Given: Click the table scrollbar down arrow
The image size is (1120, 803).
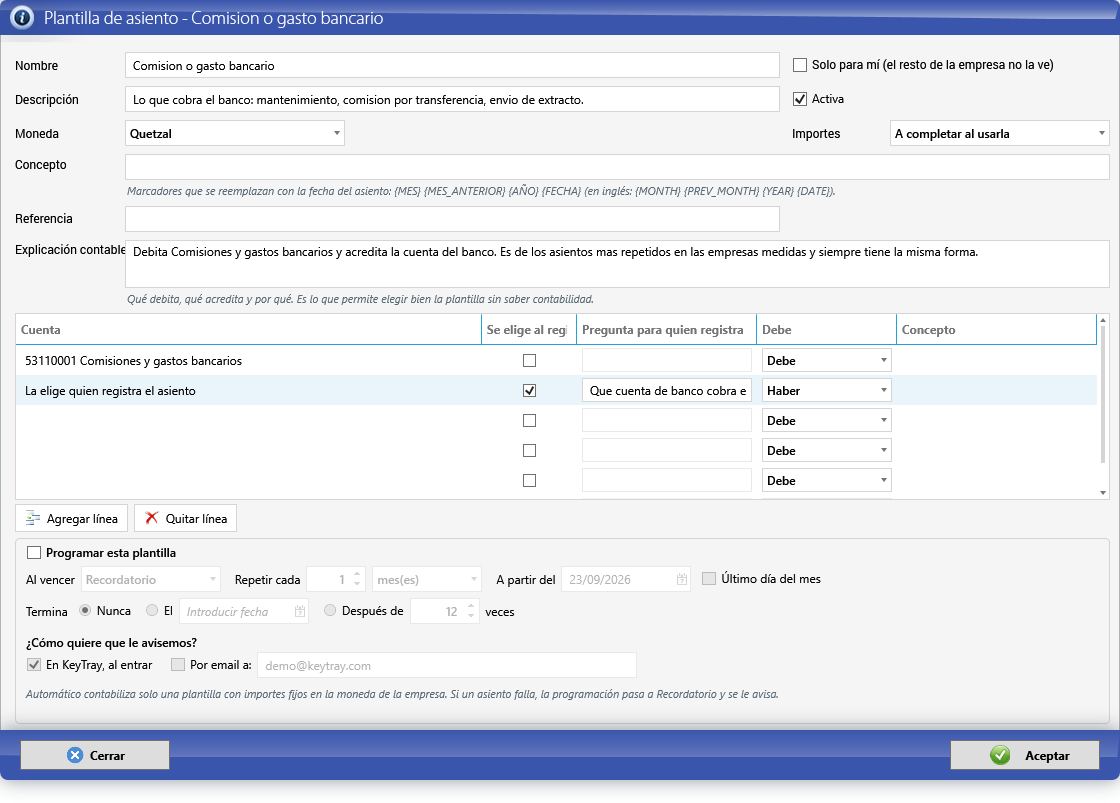Looking at the screenshot, I should point(1103,493).
